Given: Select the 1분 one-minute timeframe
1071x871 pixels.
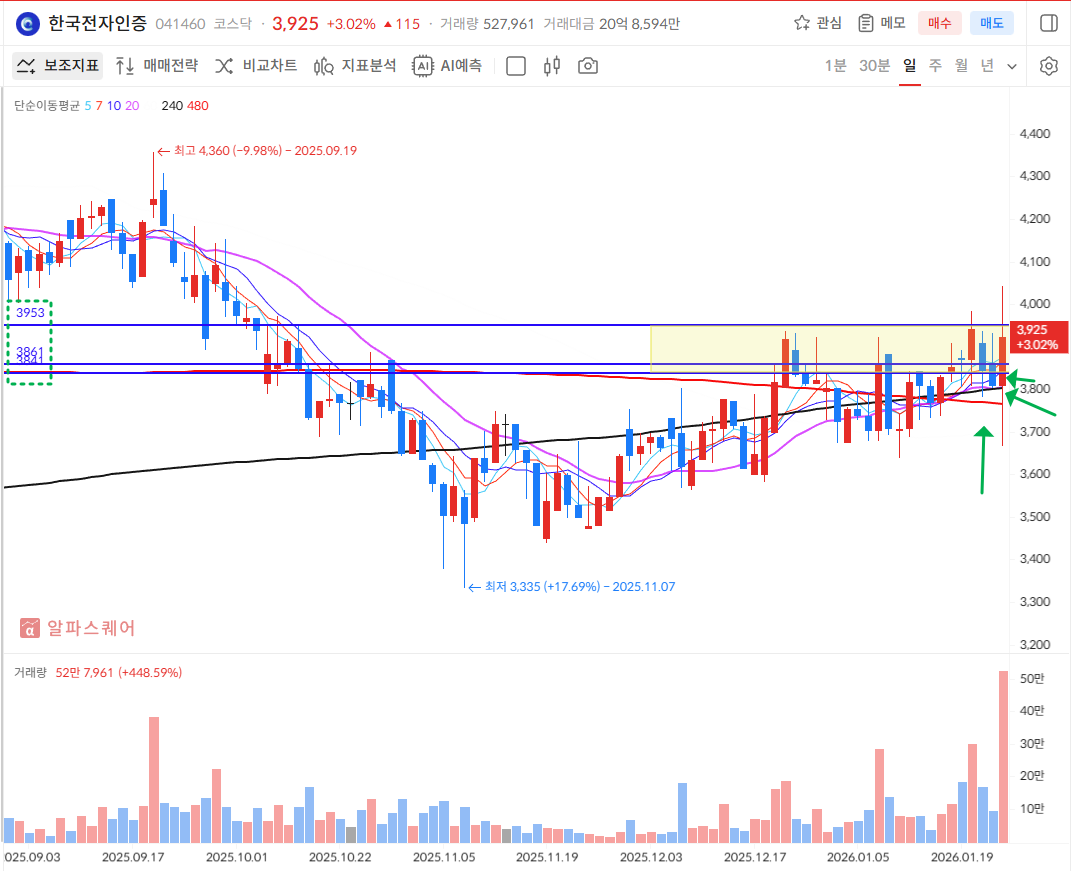Looking at the screenshot, I should coord(835,66).
